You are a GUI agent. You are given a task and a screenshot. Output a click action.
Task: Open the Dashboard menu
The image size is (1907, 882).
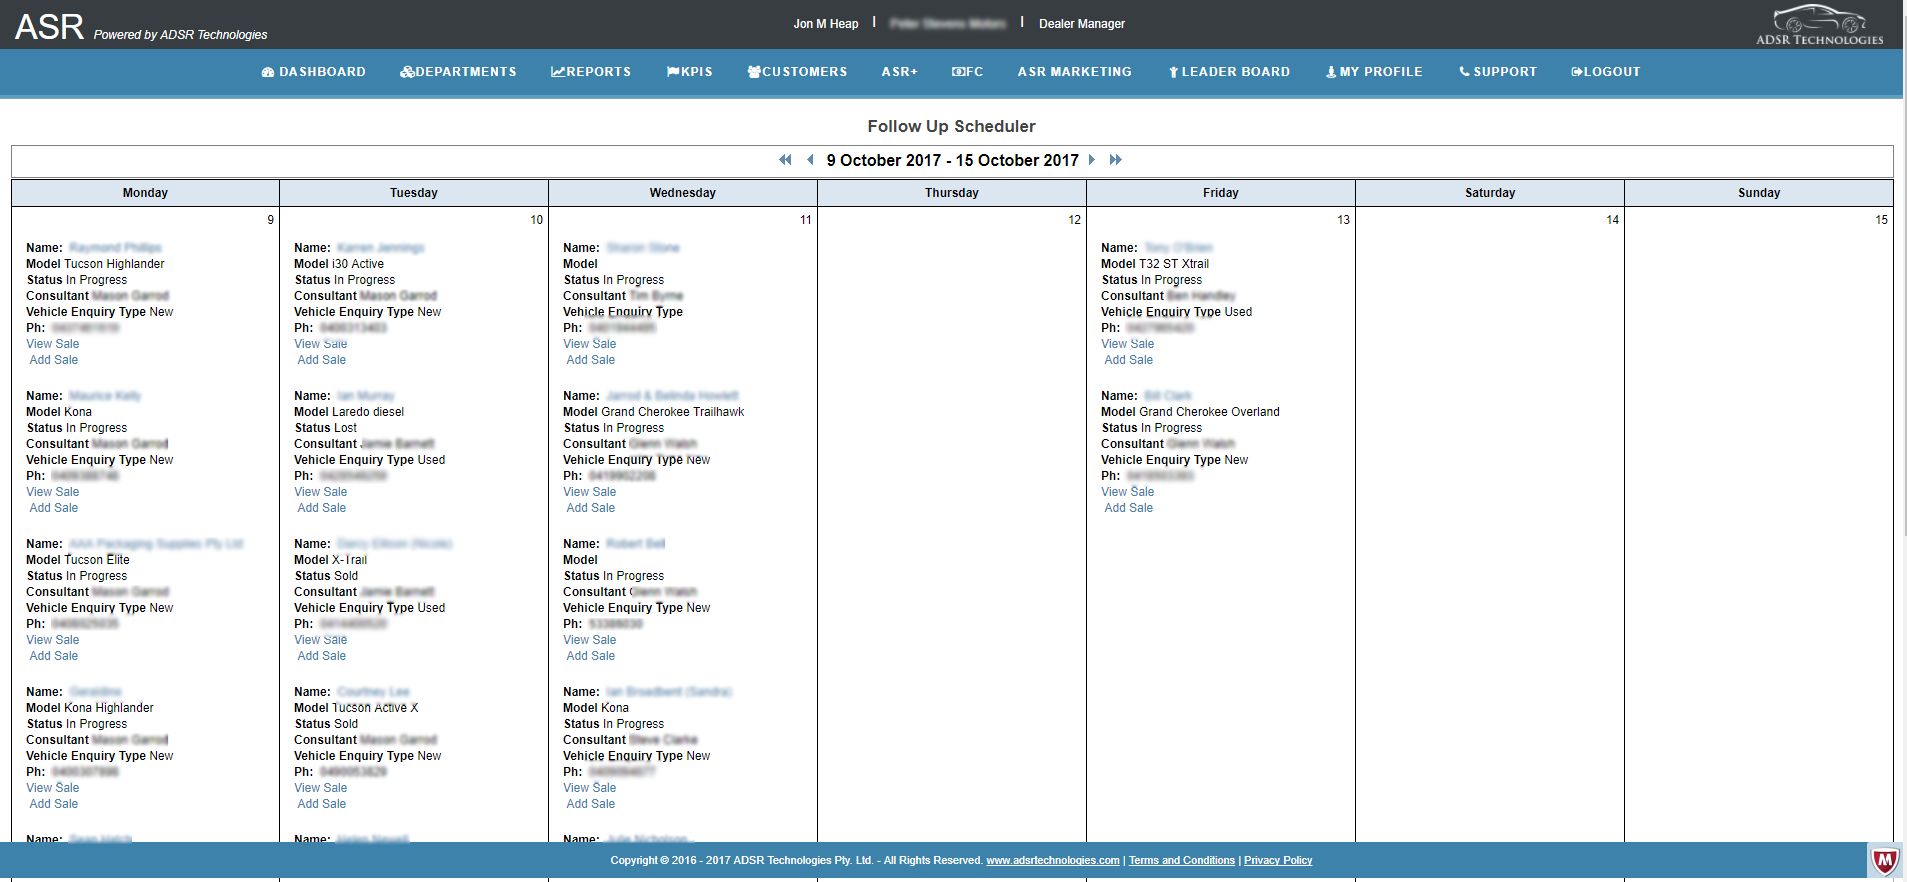[x=313, y=72]
